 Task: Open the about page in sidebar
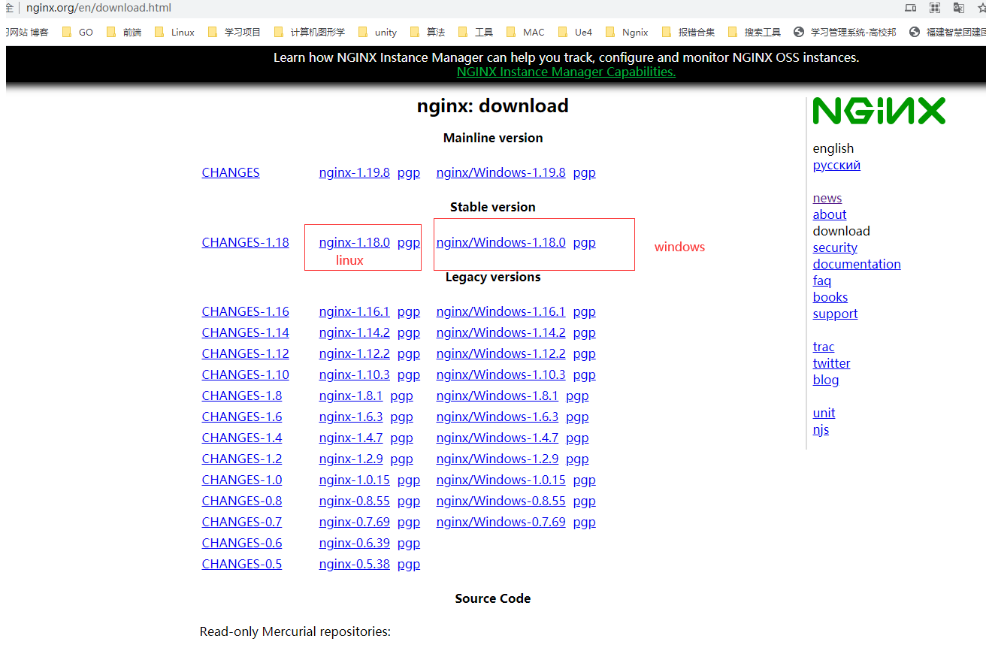(x=830, y=215)
